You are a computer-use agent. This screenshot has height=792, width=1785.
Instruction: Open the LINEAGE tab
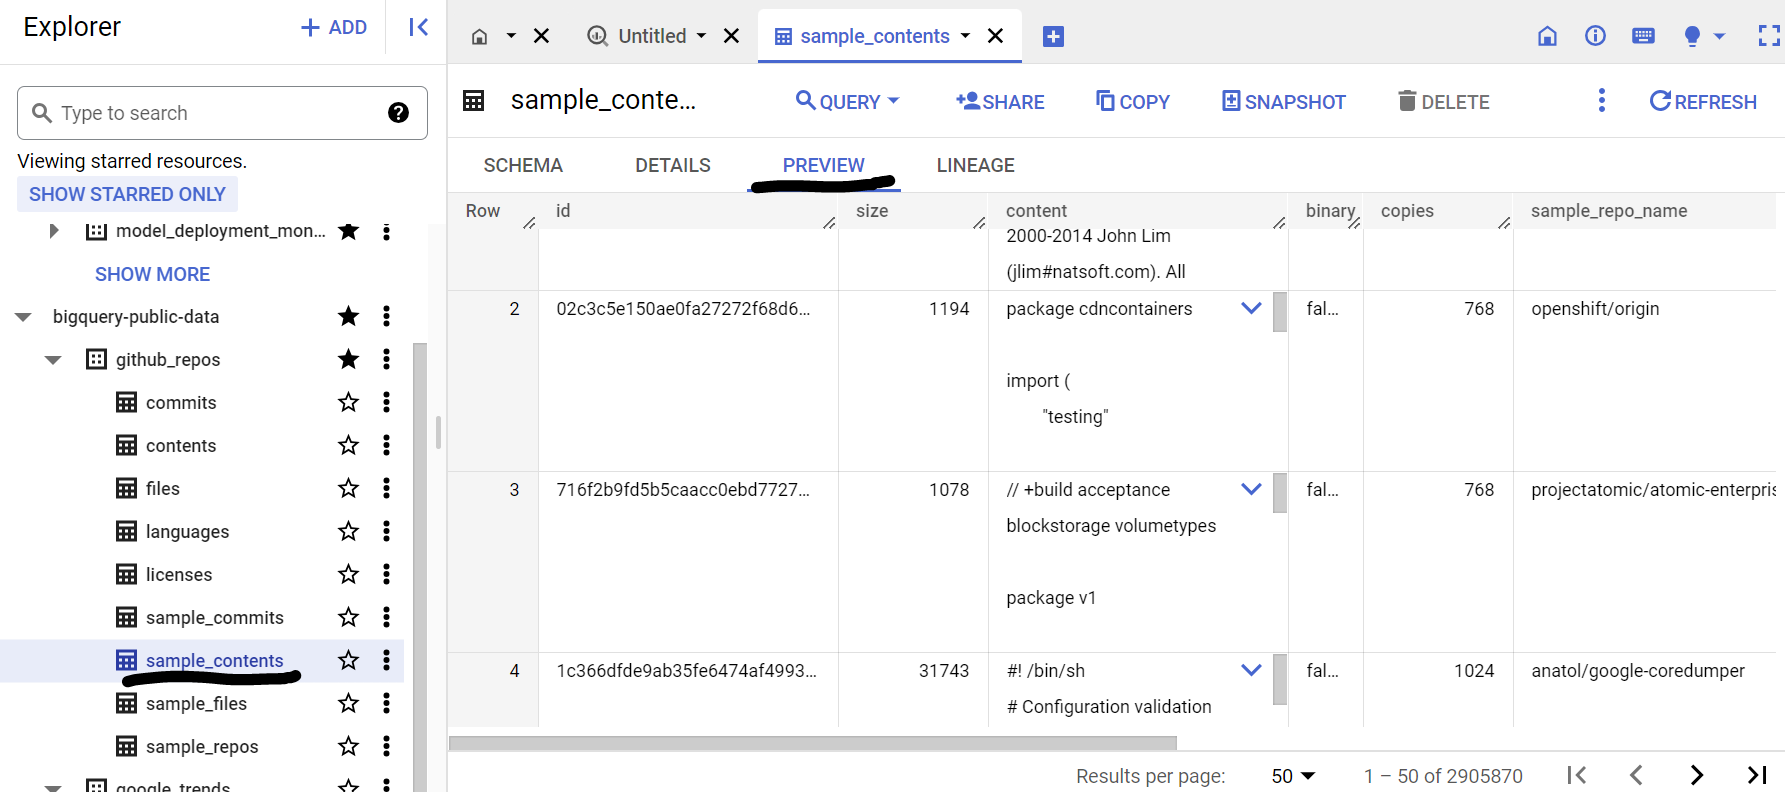[975, 165]
